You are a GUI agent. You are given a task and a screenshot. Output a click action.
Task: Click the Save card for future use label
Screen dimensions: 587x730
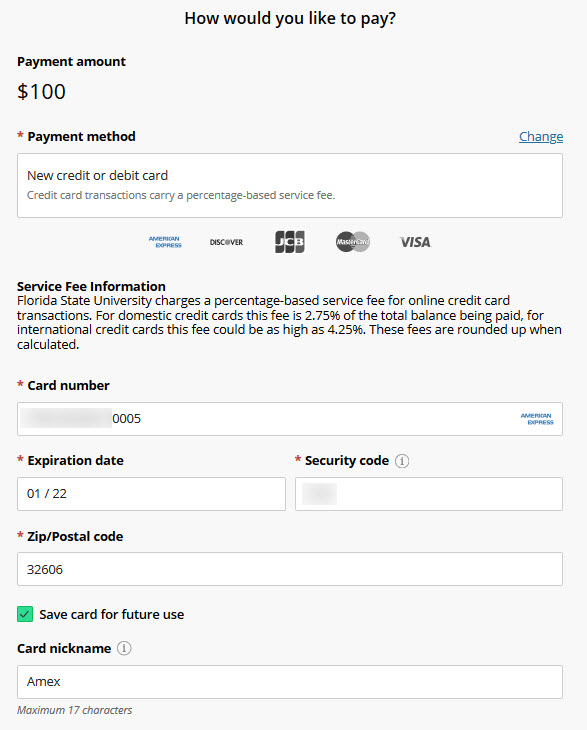(x=112, y=615)
